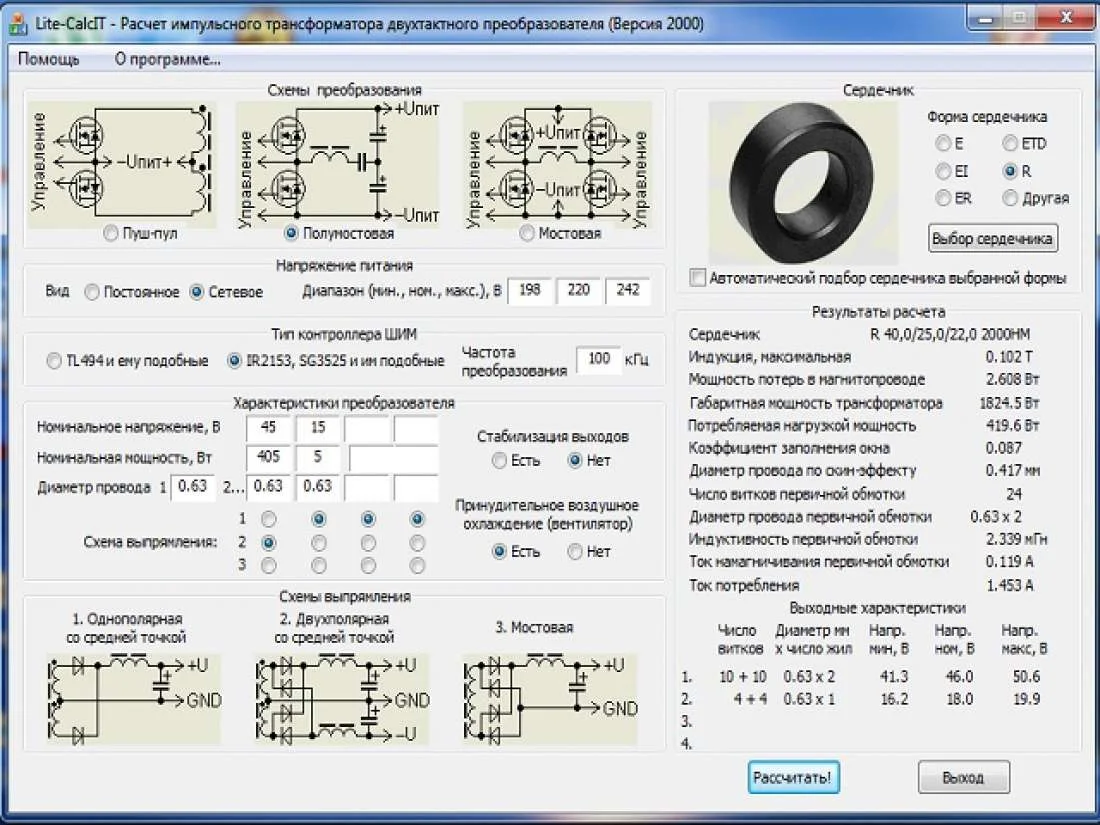Open the Помощь menu
The width and height of the screenshot is (1100, 825).
tap(48, 59)
